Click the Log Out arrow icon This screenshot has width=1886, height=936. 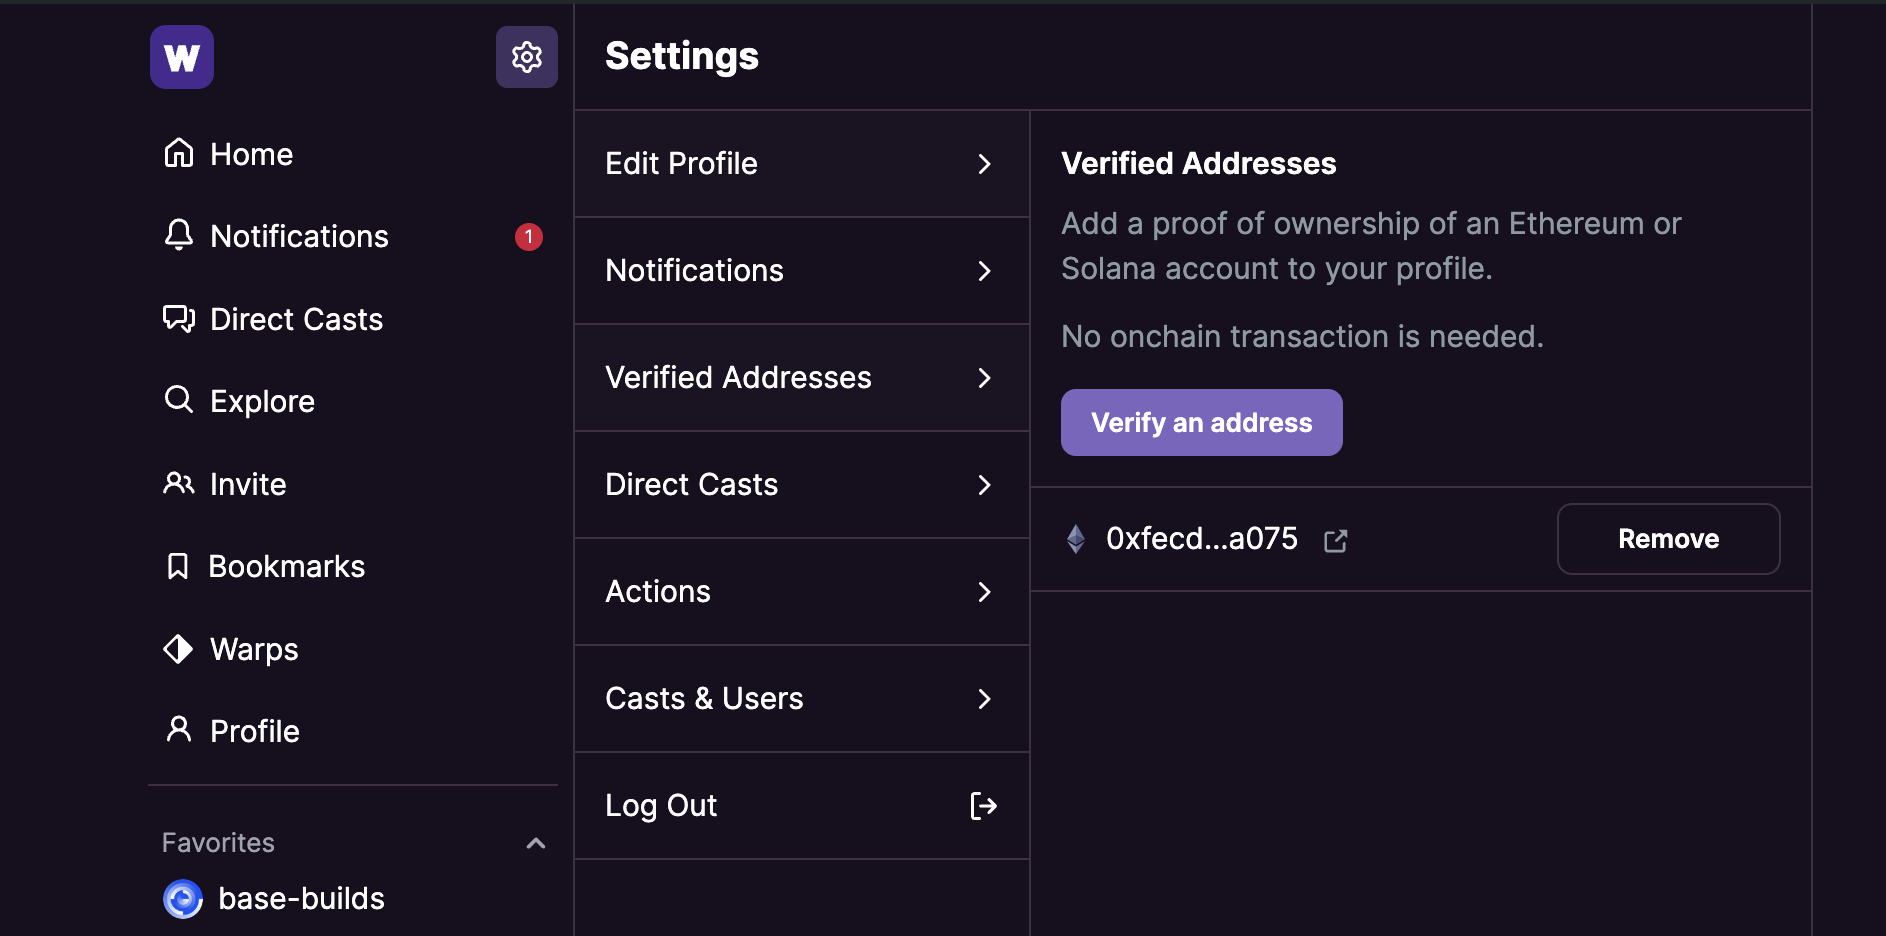tap(984, 806)
